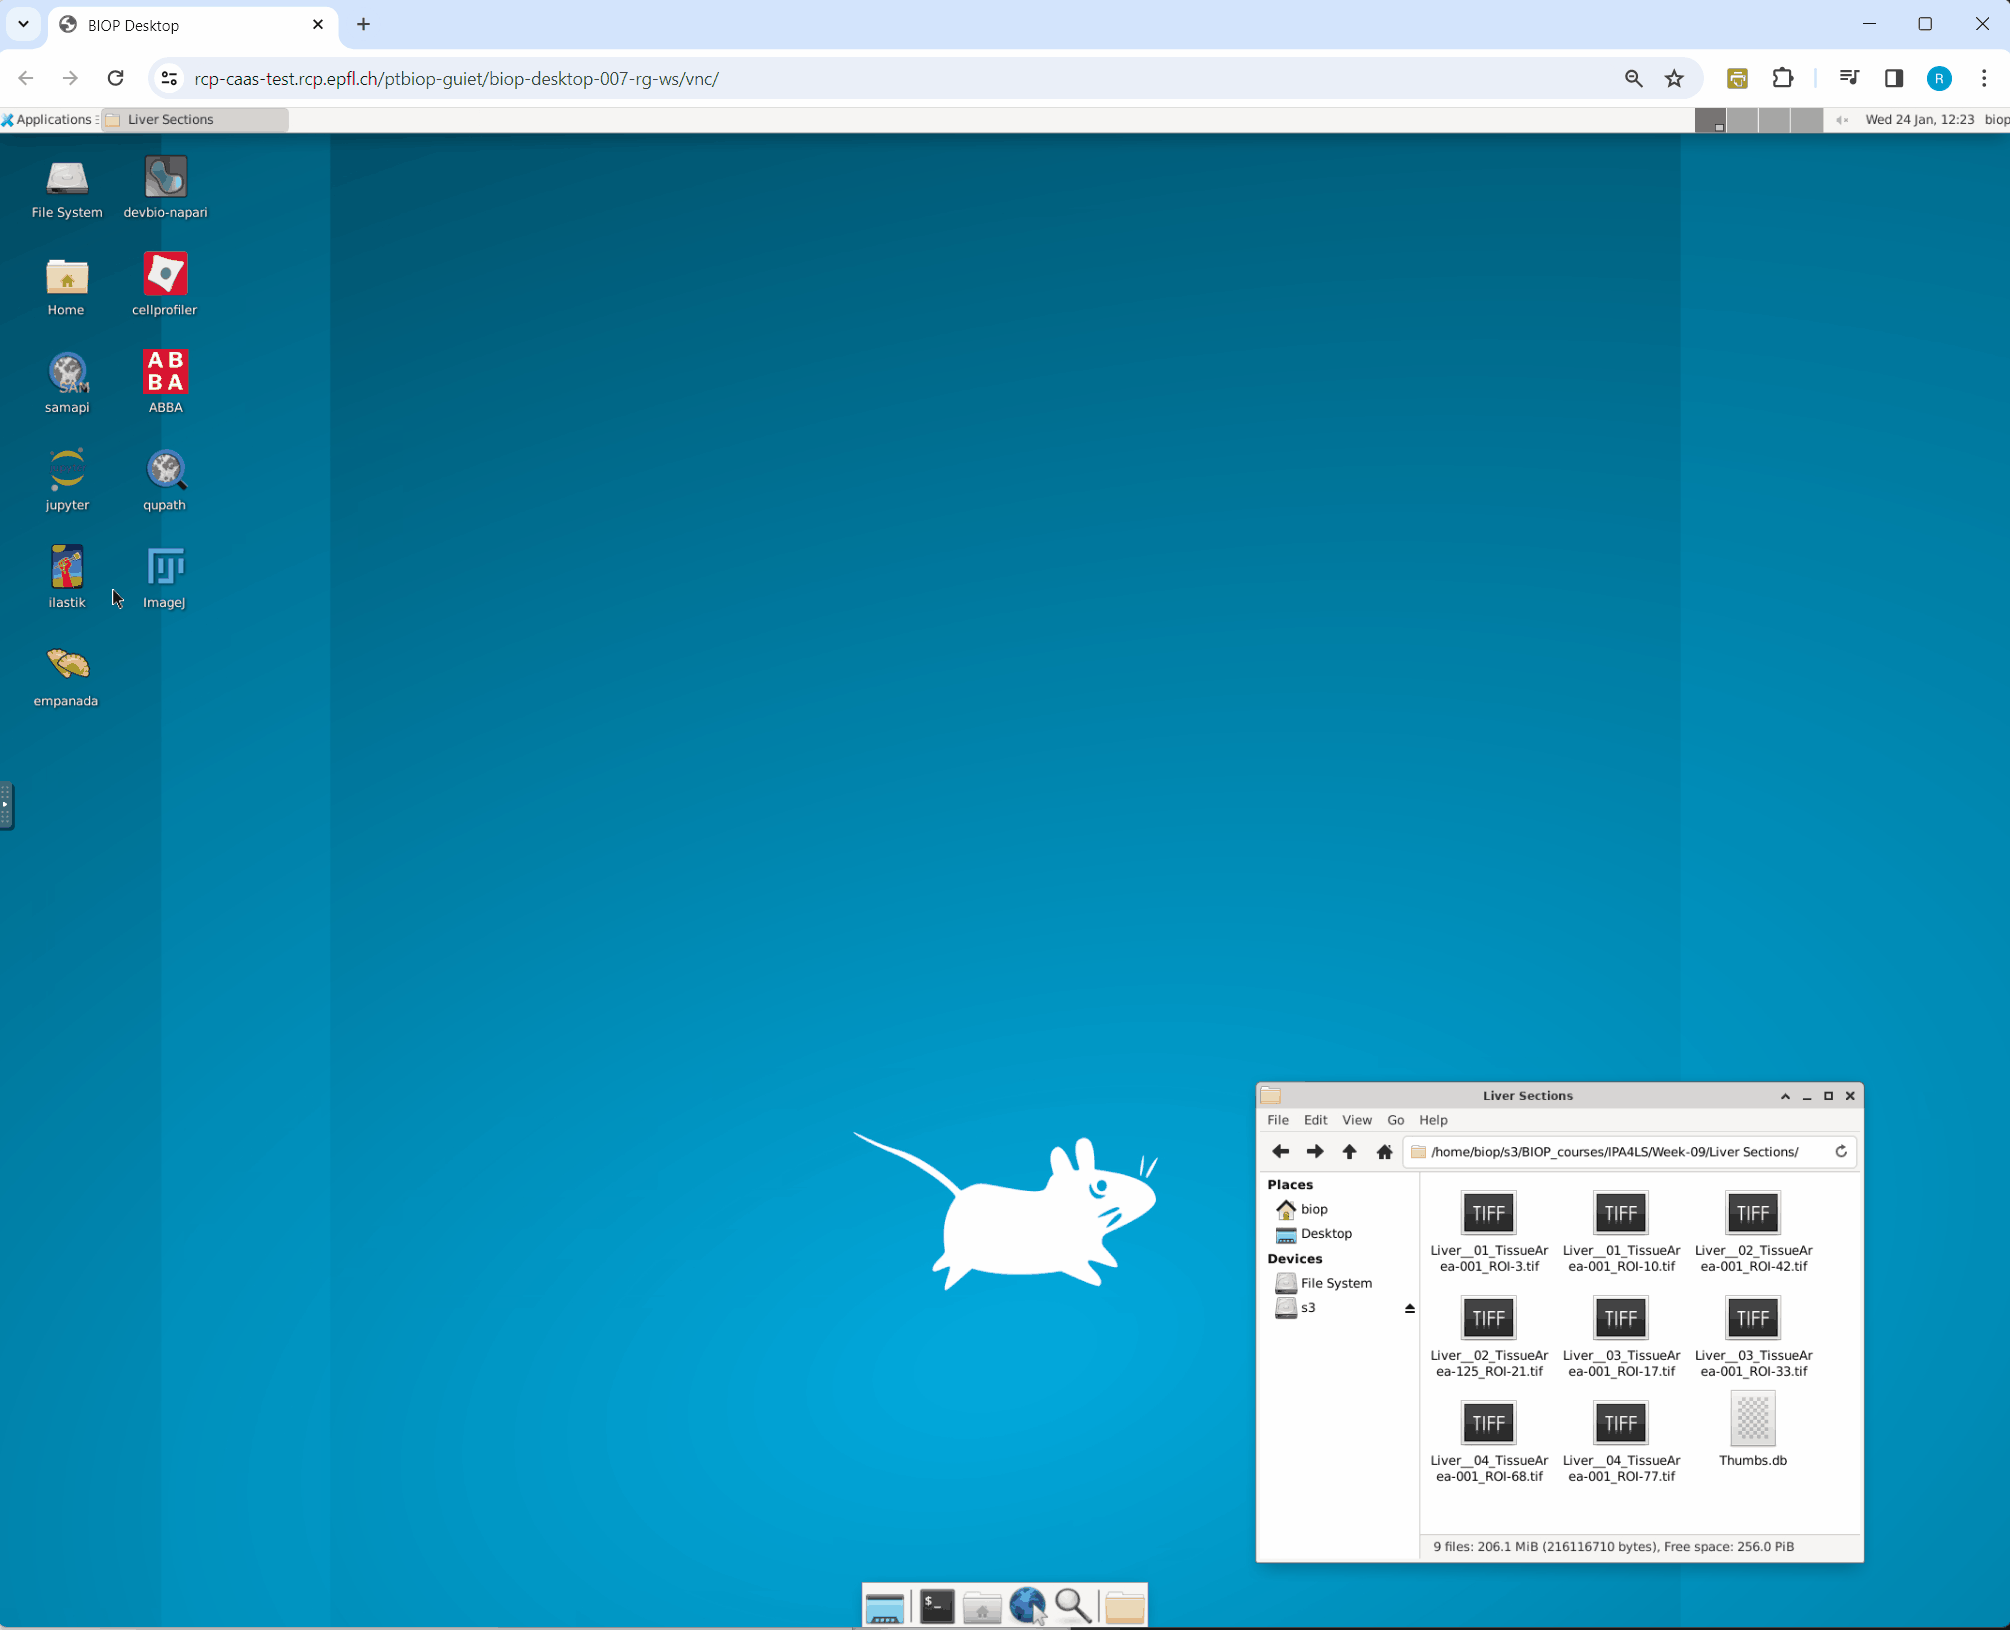Open the File menu in file manager
Screen dimensions: 2010x1630
(1278, 1119)
